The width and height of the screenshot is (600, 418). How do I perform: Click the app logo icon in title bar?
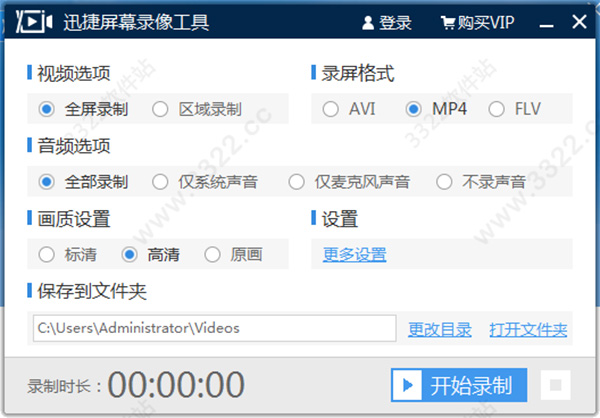point(34,22)
